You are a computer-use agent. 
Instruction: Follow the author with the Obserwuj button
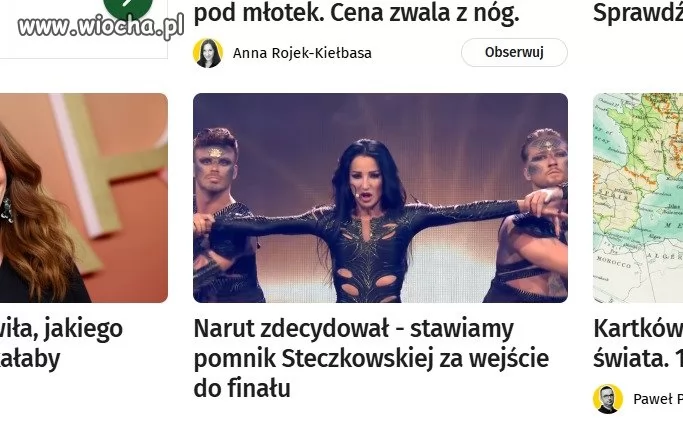tap(514, 52)
